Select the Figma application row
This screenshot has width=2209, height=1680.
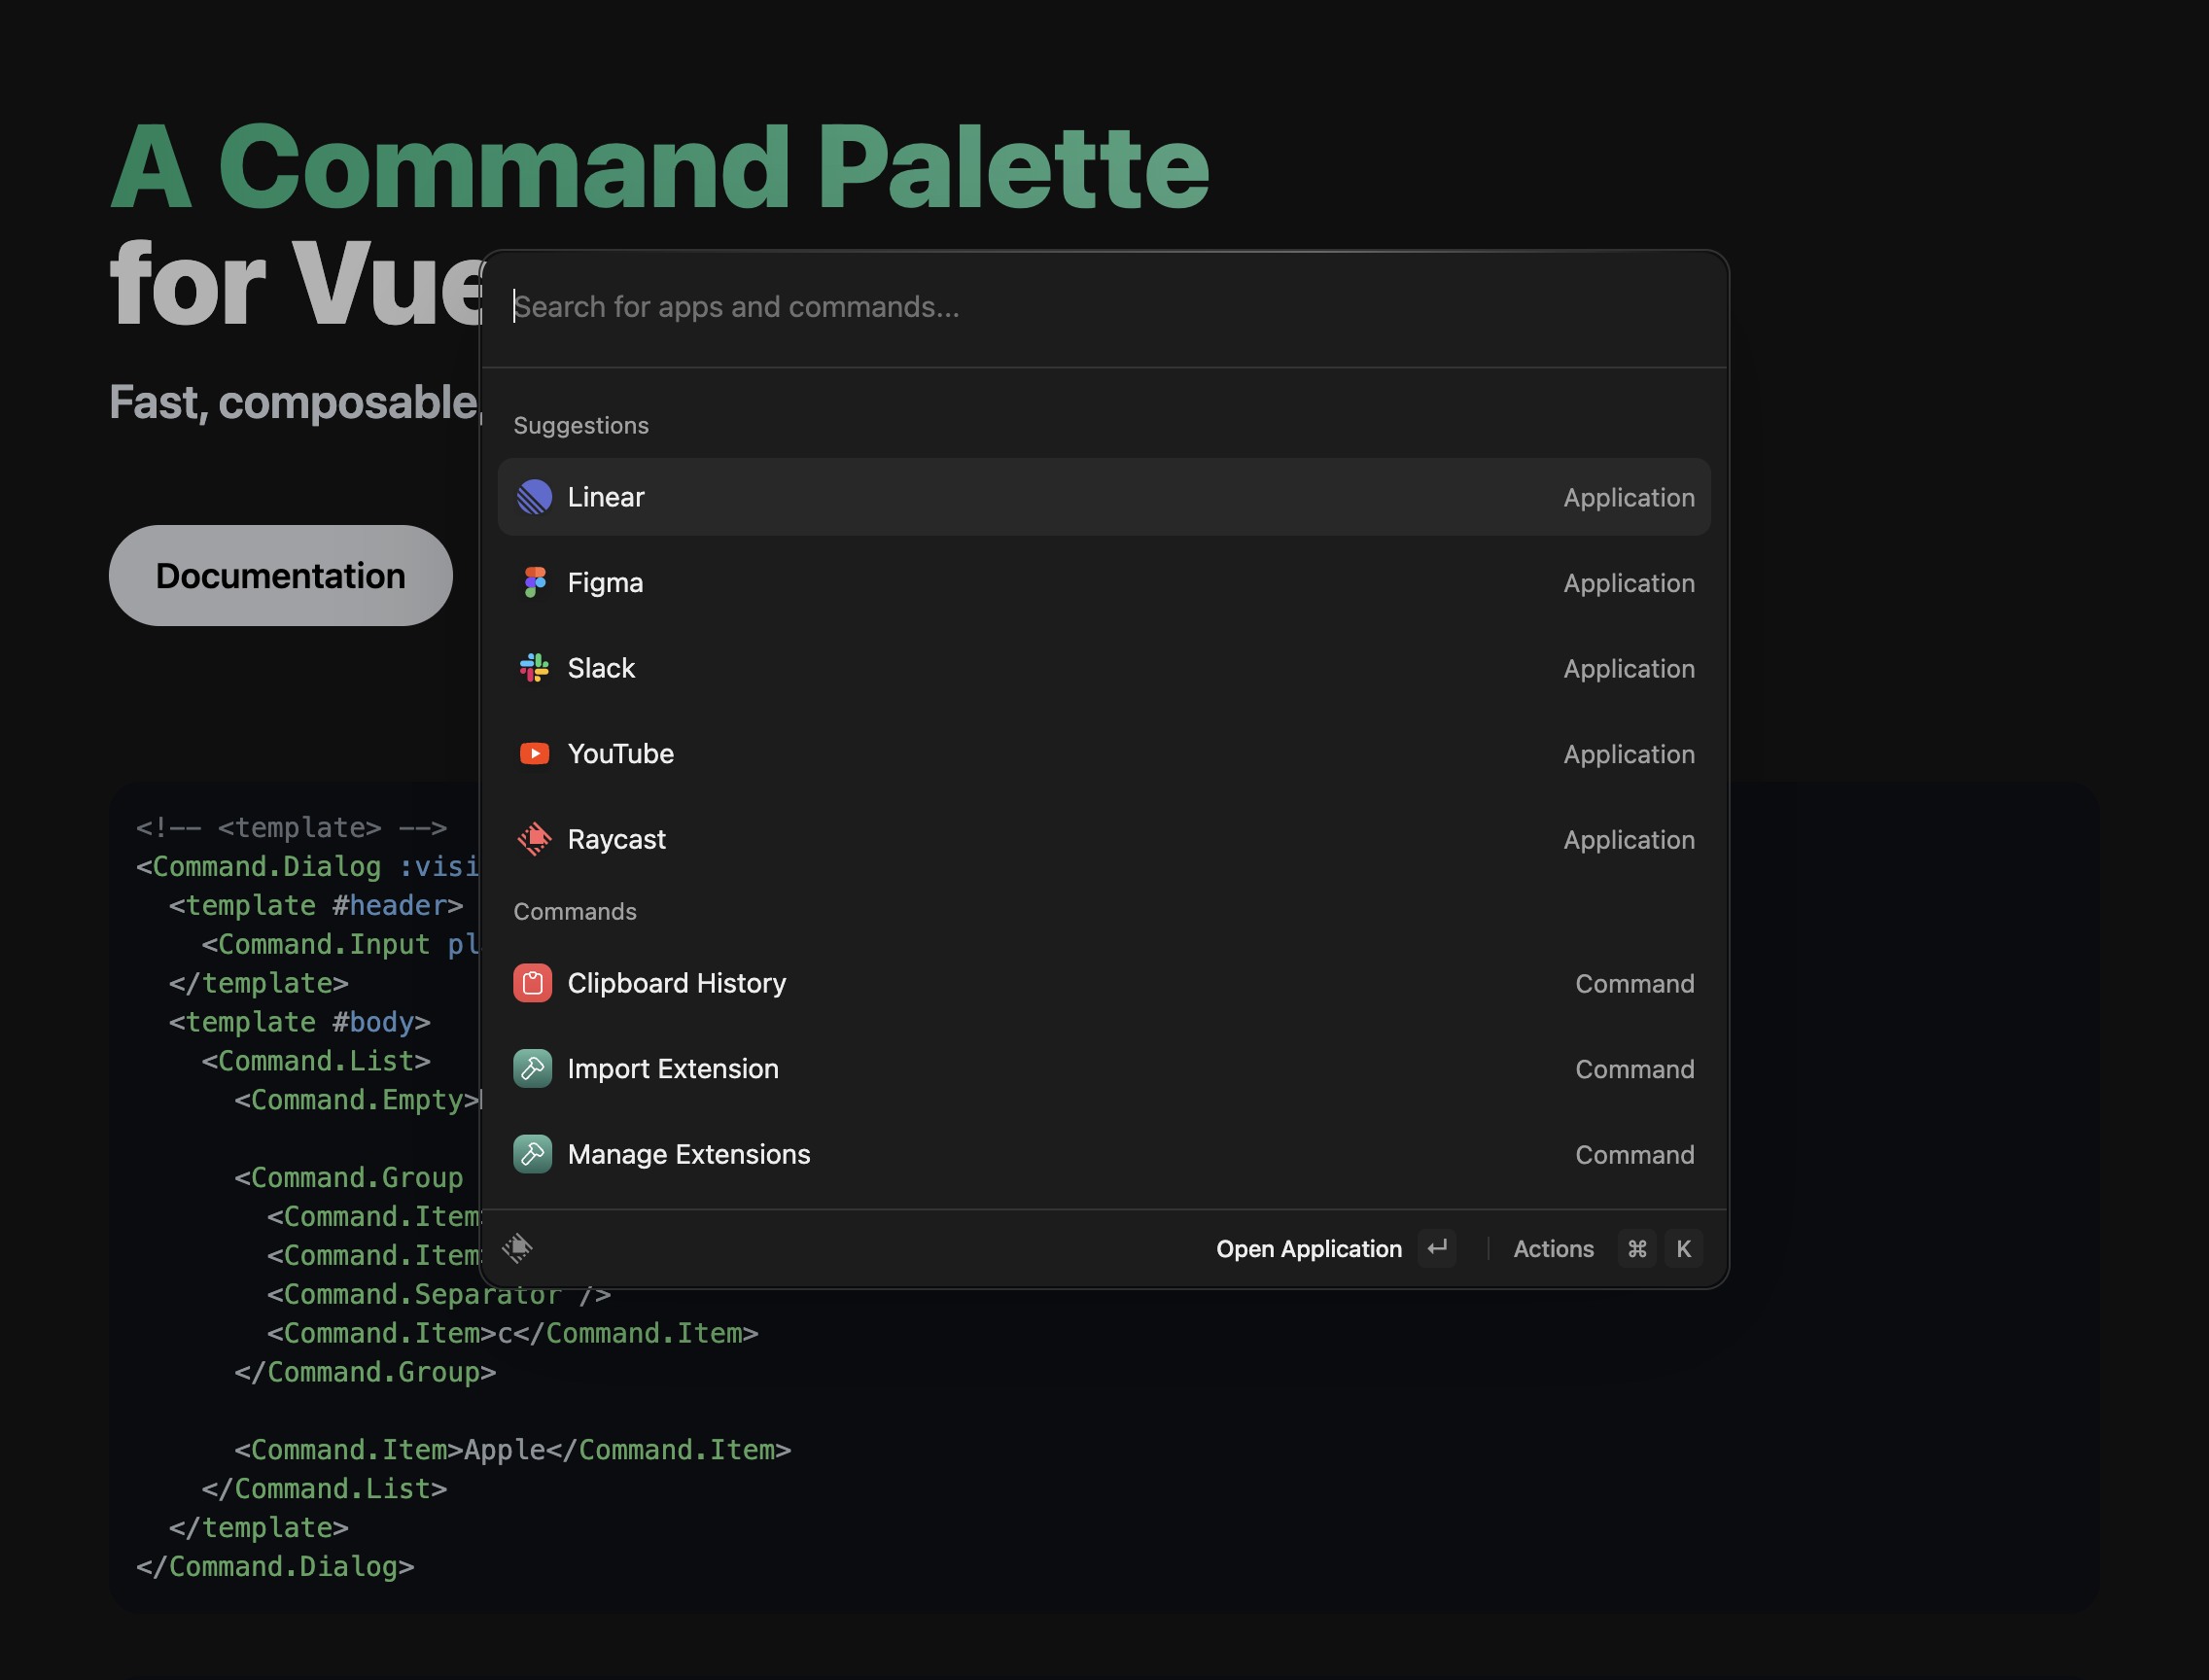click(1104, 582)
